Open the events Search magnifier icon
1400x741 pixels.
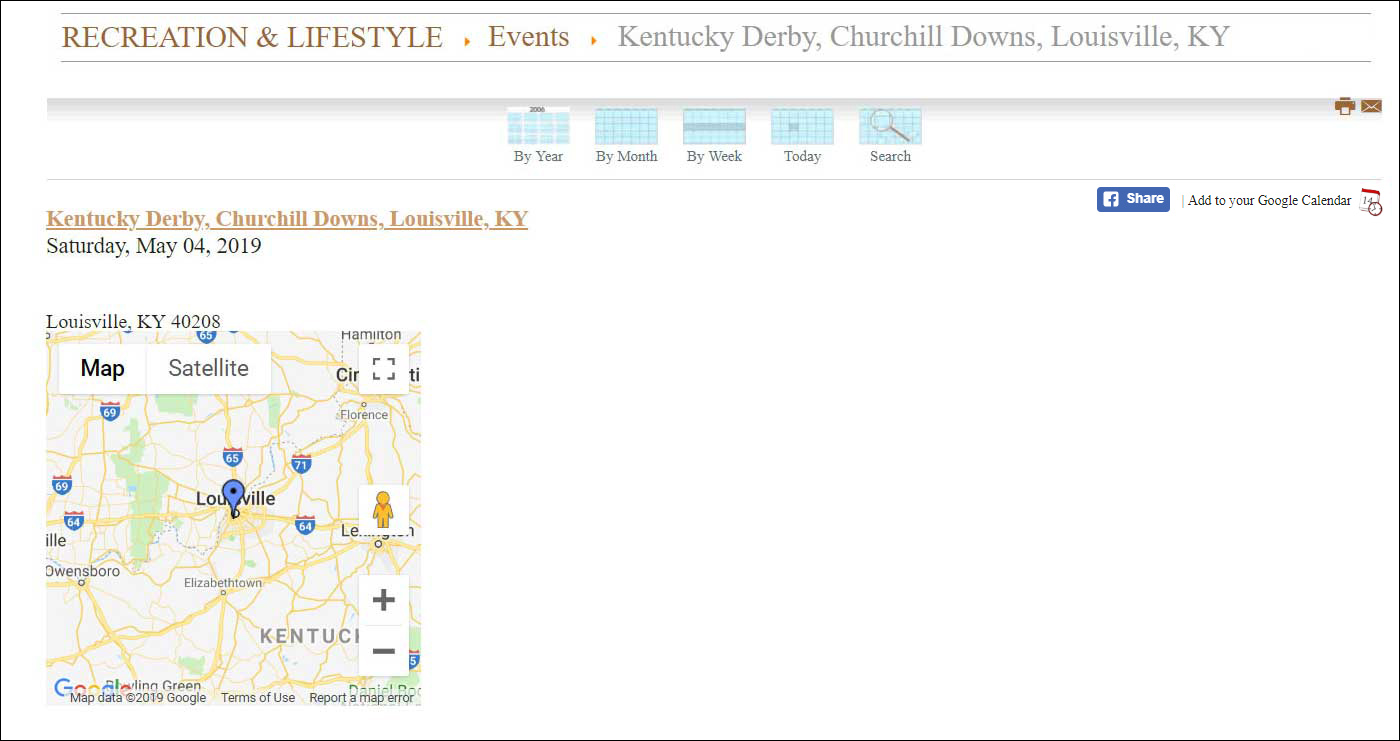click(x=890, y=127)
